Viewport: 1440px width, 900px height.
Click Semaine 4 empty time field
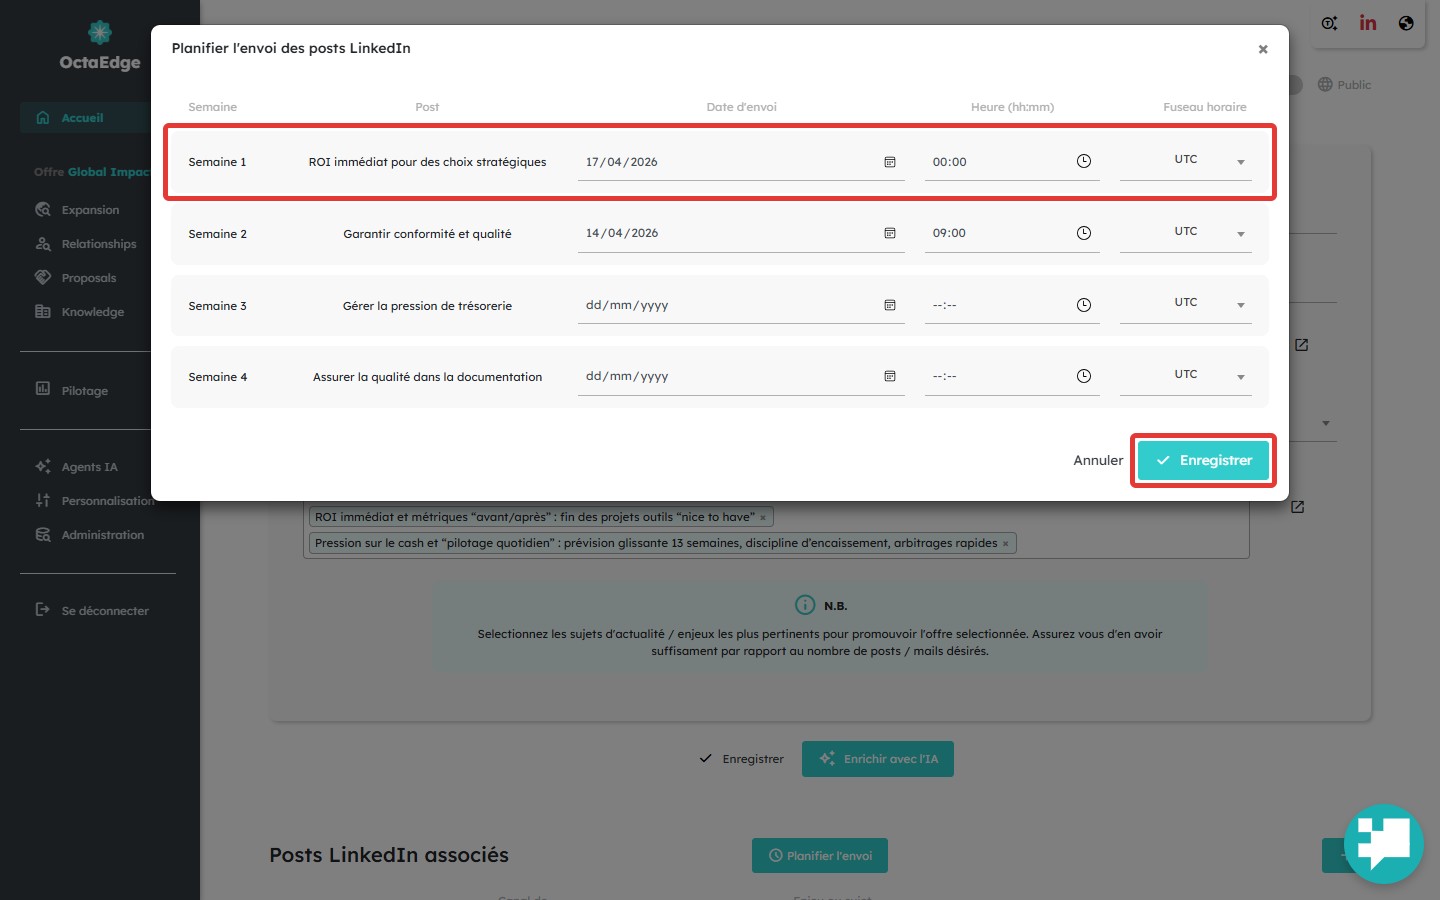click(1012, 376)
